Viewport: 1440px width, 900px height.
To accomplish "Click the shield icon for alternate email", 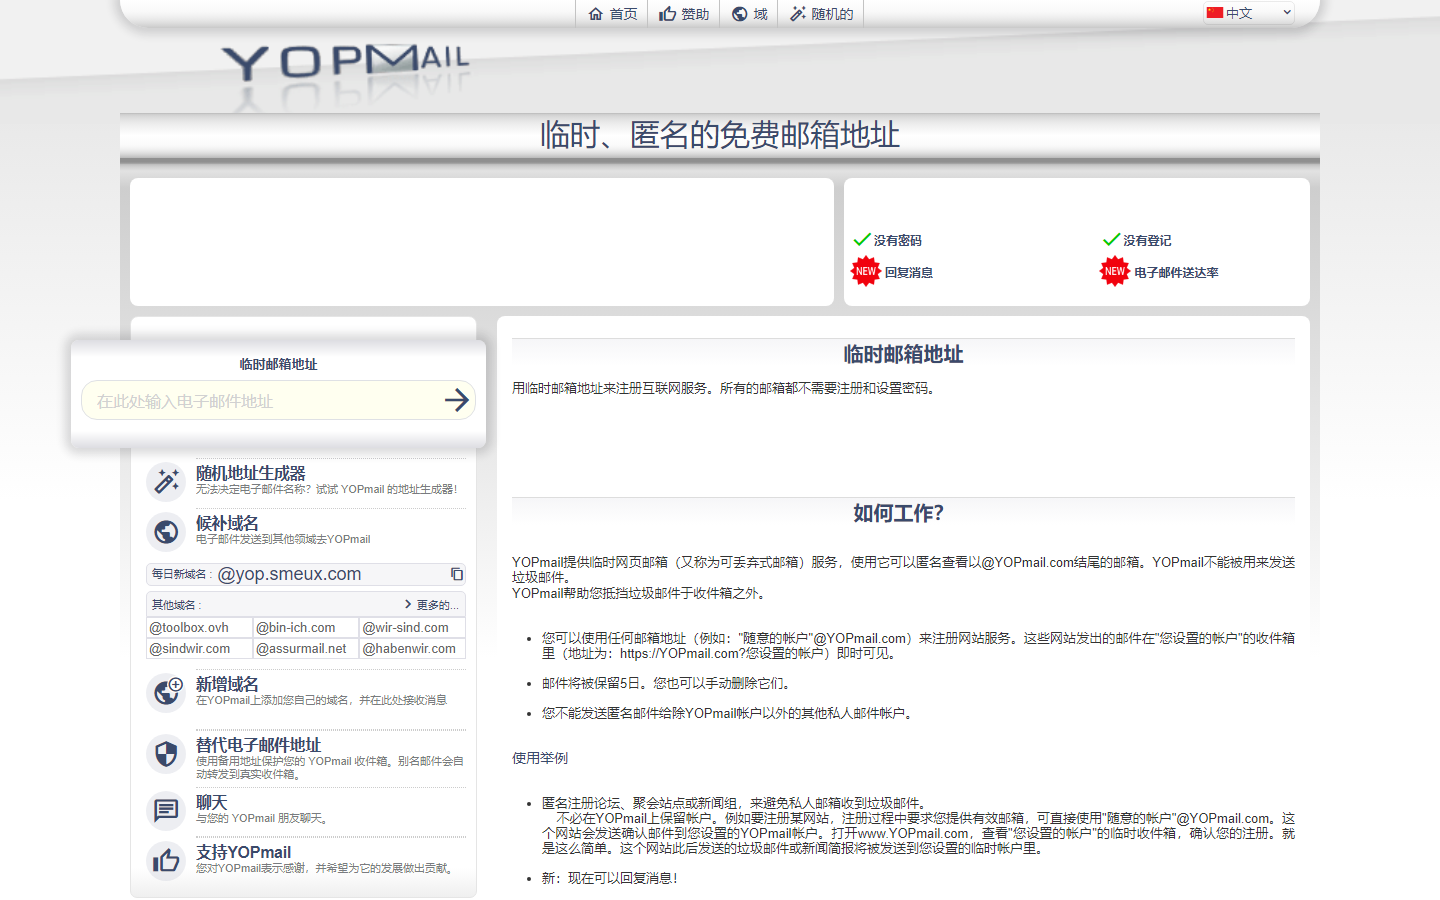I will (x=166, y=753).
